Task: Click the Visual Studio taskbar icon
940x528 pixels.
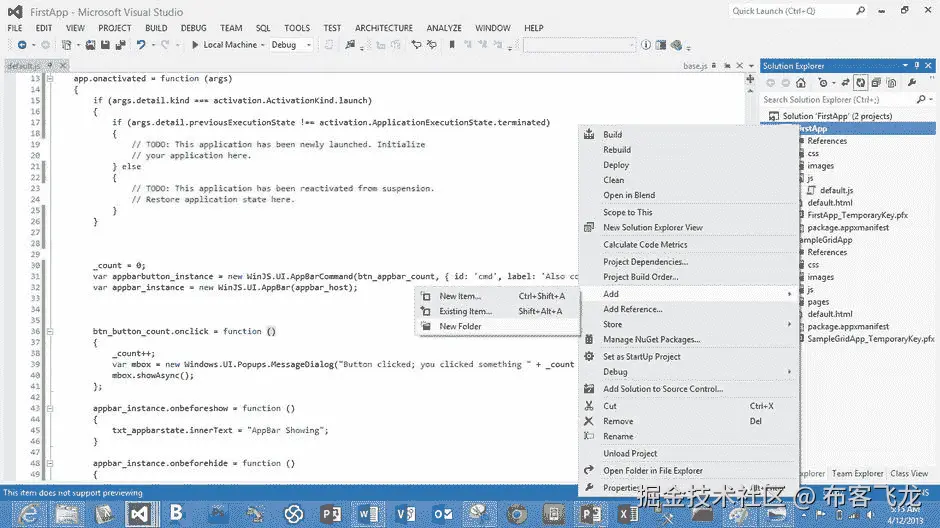Action: (x=140, y=514)
